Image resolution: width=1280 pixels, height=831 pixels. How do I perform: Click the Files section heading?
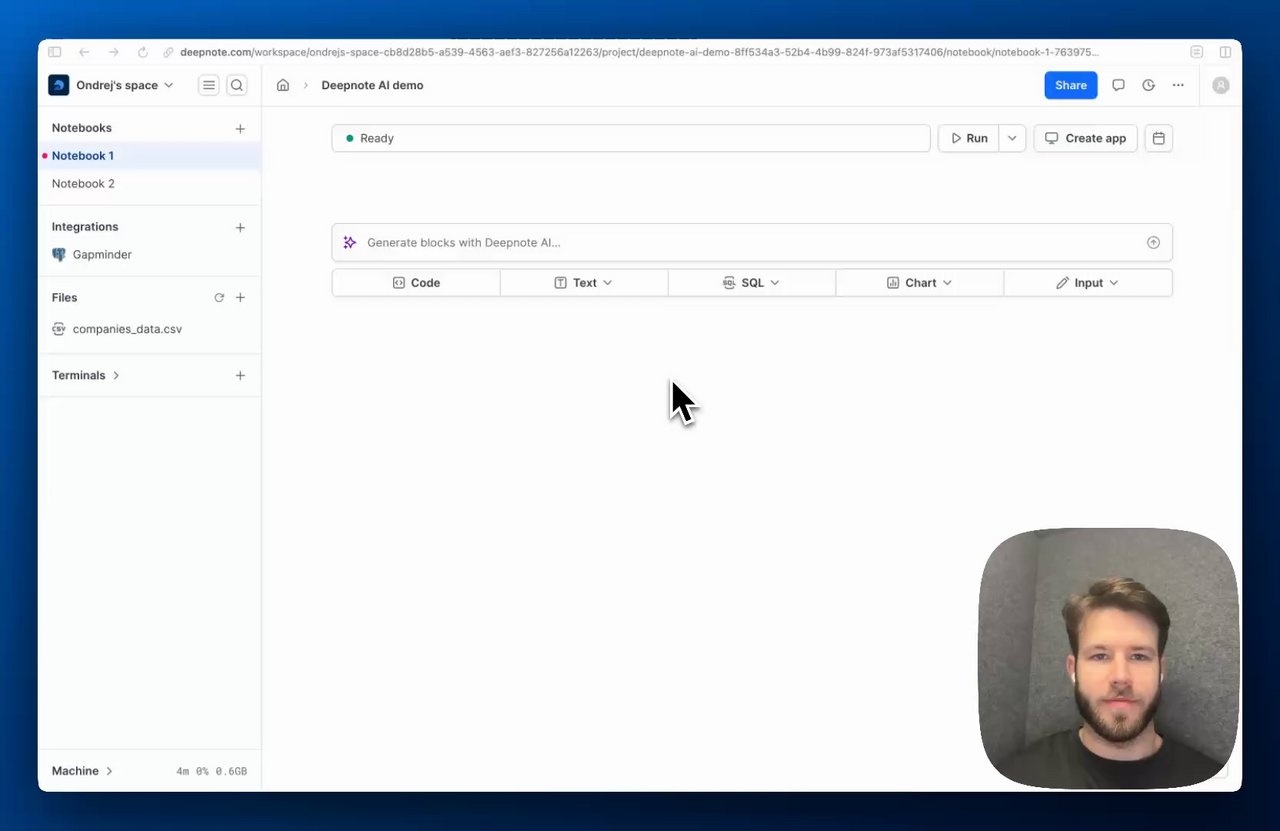pyautogui.click(x=64, y=297)
